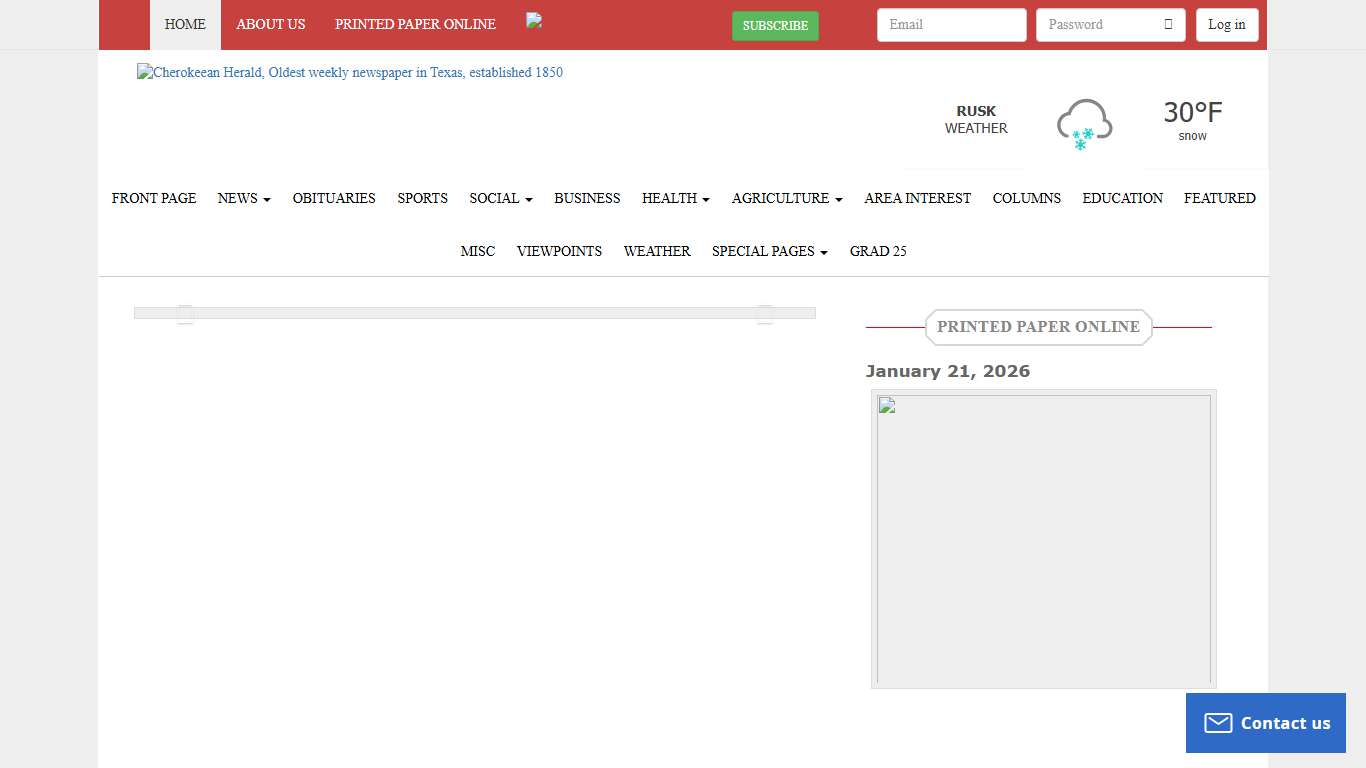The width and height of the screenshot is (1366, 768).
Task: Expand the AGRICULTURE dropdown
Action: (786, 198)
